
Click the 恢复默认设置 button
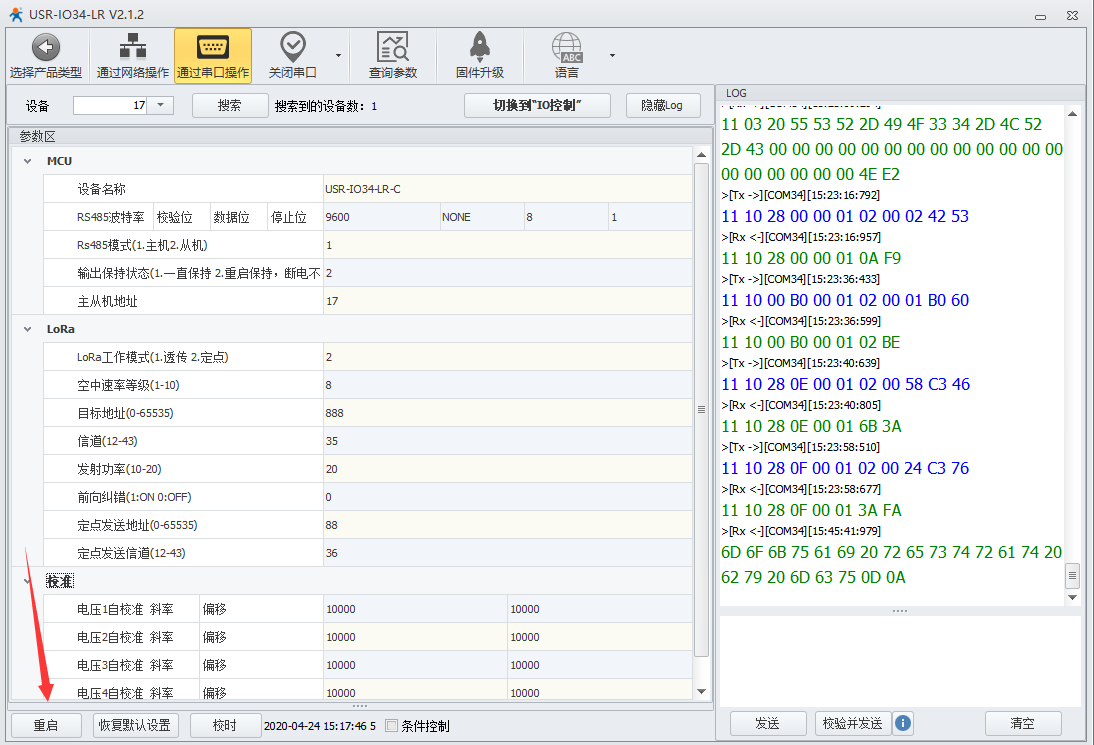pyautogui.click(x=135, y=725)
